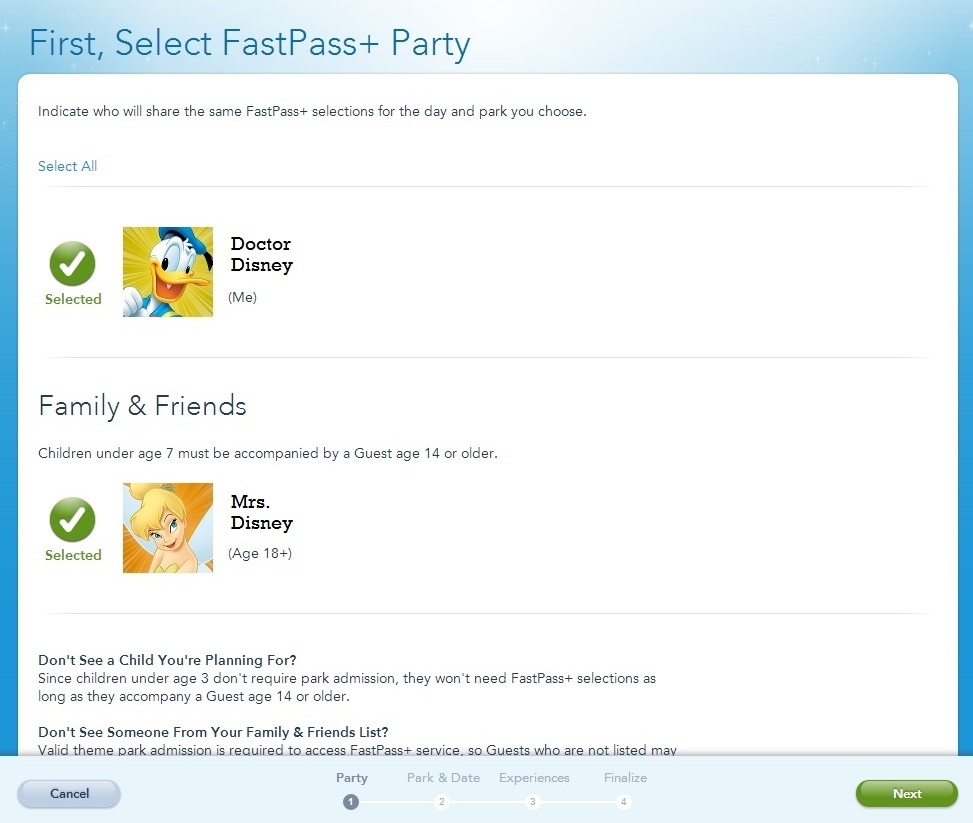Go to the Park & Date step label
The width and height of the screenshot is (973, 823).
point(443,777)
